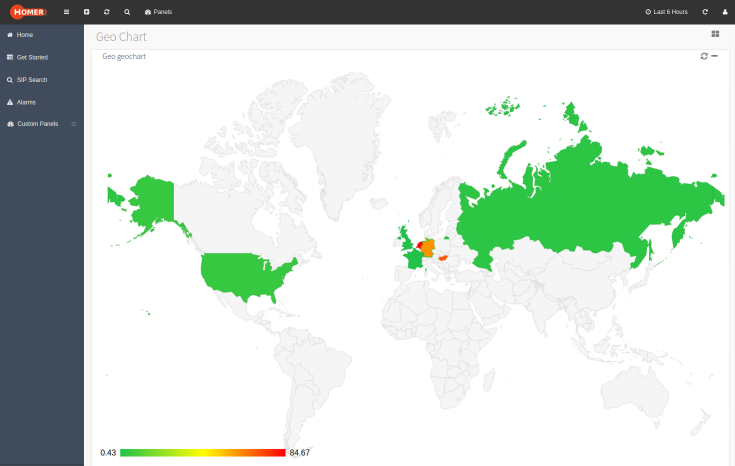Click the Home house icon
Viewport: 735px width, 466px height.
[10, 35]
